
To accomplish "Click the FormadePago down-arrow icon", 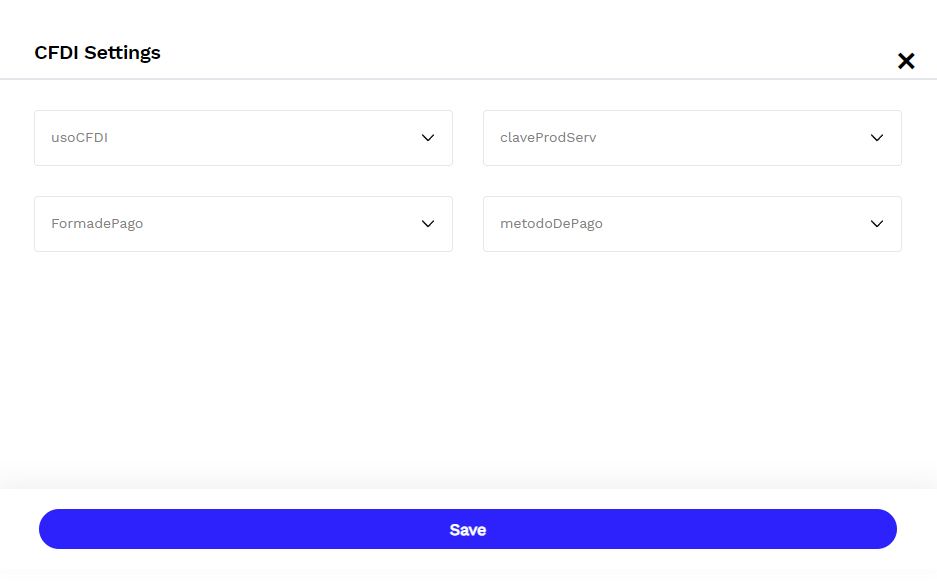I will click(427, 223).
